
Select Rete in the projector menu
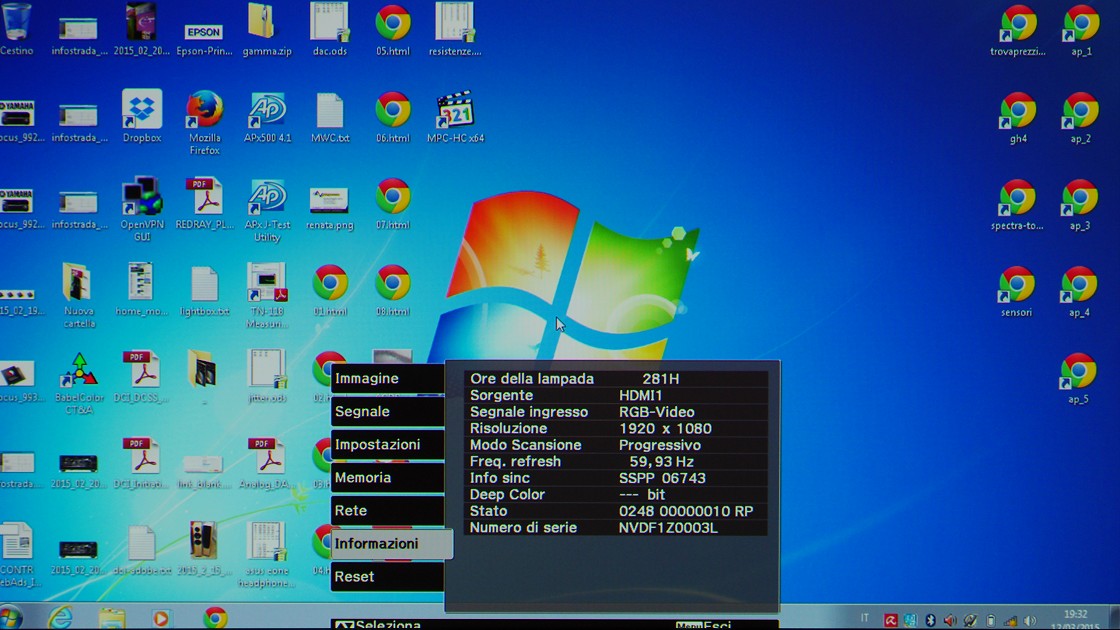point(387,510)
